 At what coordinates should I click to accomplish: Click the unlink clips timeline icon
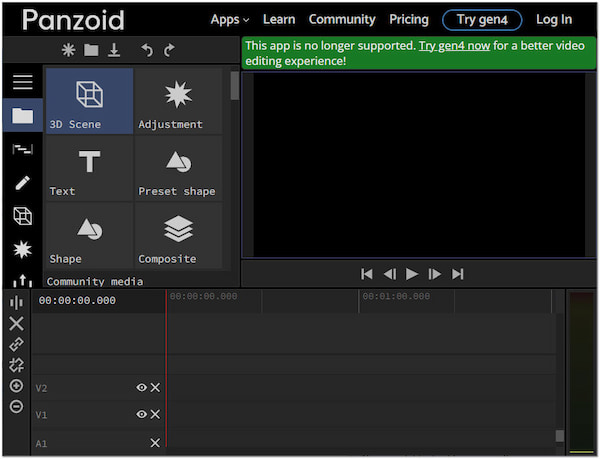[x=16, y=365]
